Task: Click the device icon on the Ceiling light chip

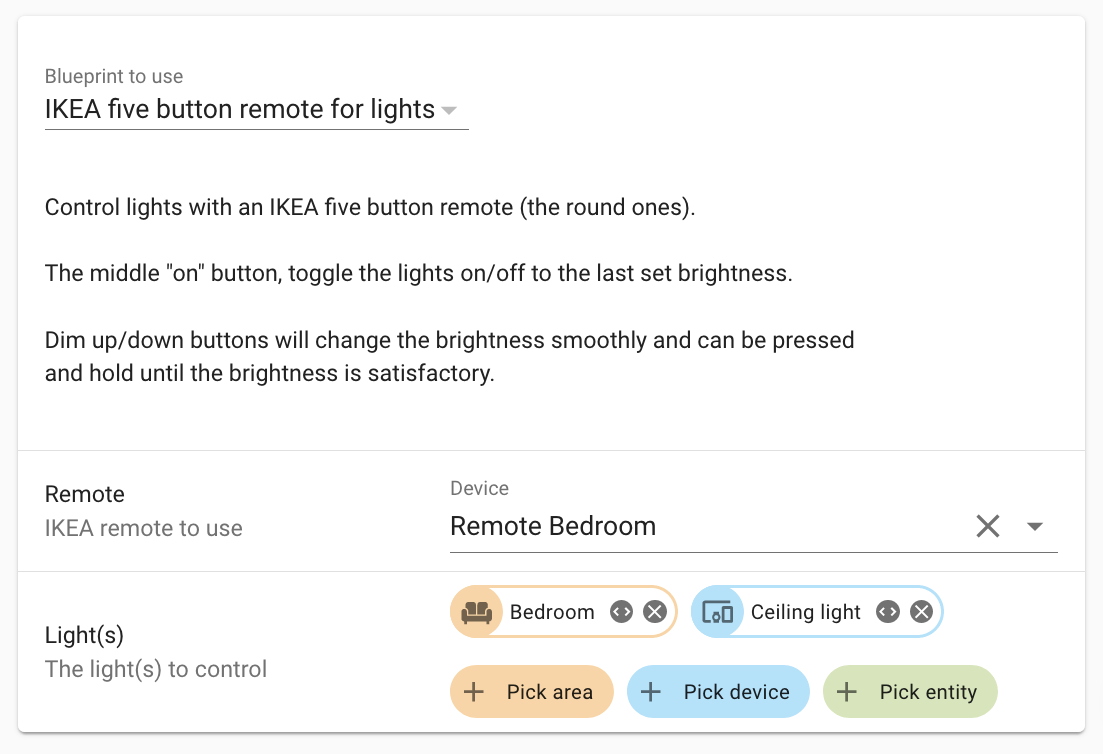Action: coord(718,611)
